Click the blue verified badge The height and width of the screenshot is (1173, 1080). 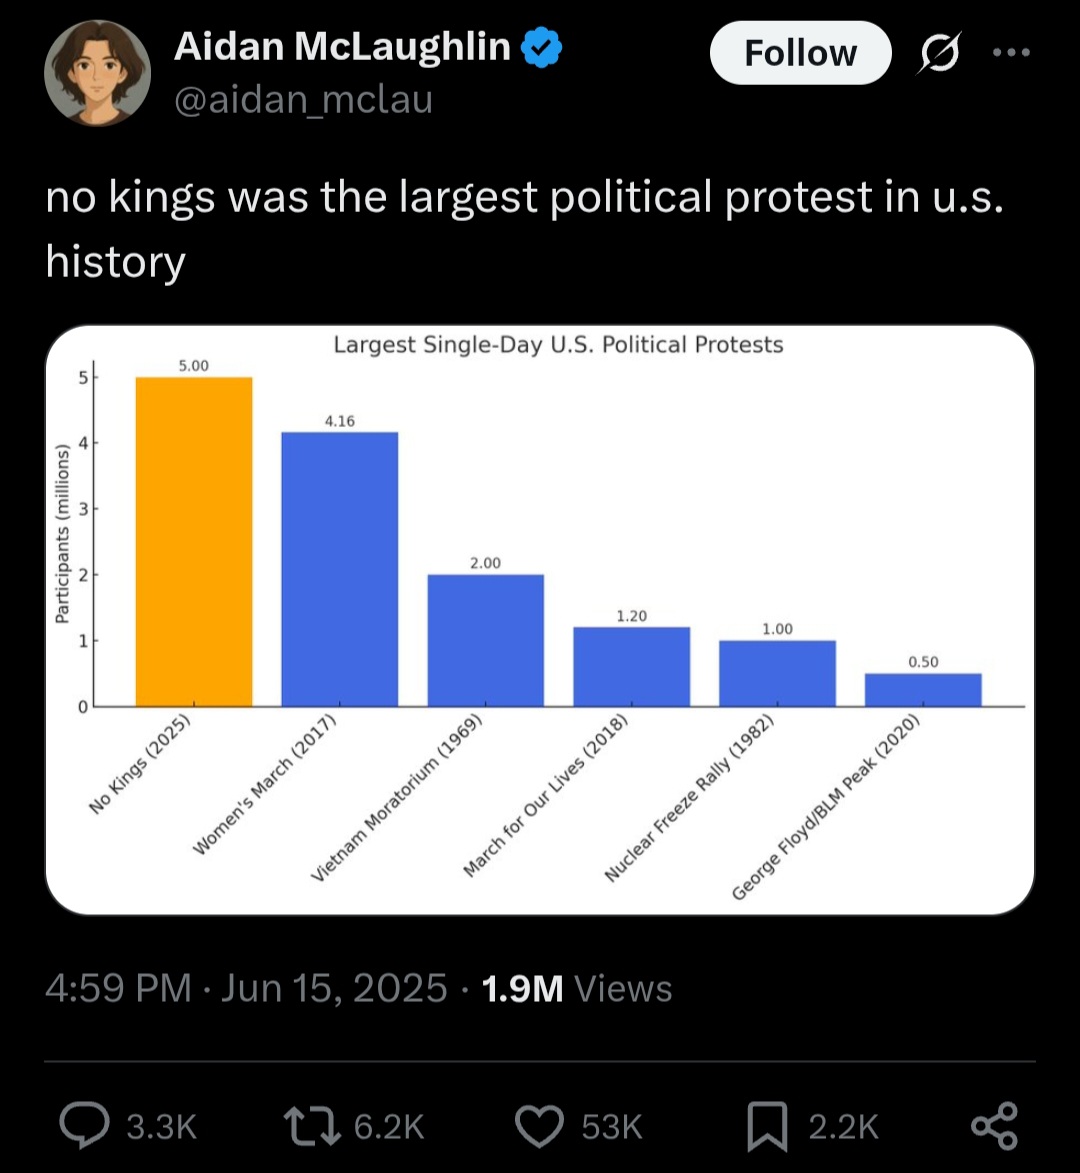click(541, 47)
